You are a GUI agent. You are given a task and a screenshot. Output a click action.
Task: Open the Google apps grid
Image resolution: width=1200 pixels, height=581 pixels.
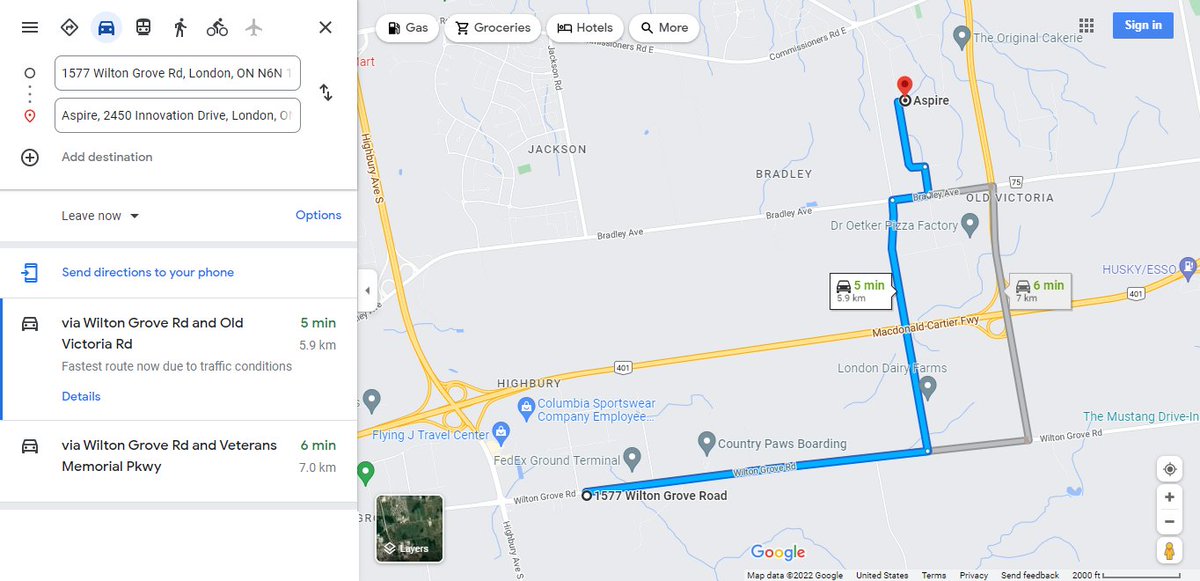point(1087,26)
